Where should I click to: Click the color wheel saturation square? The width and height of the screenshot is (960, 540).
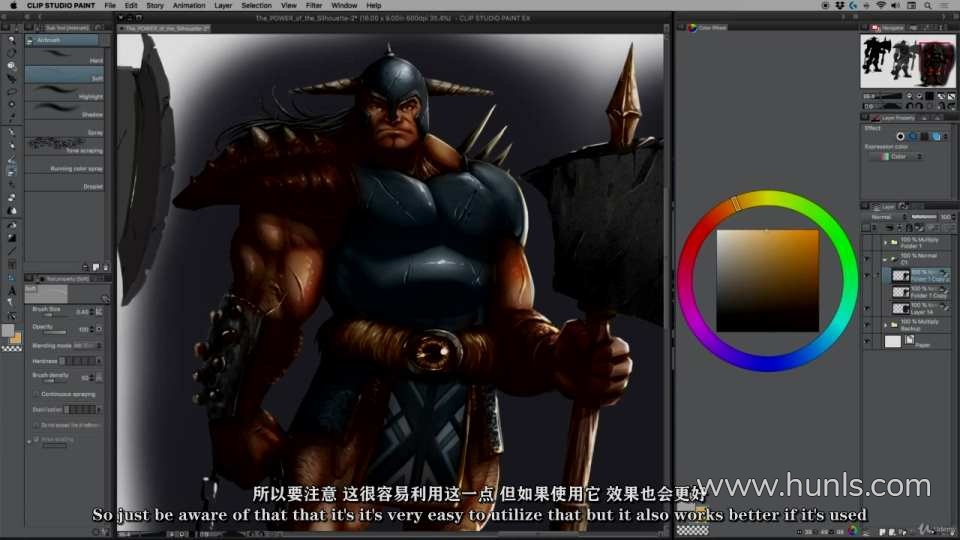coord(767,281)
